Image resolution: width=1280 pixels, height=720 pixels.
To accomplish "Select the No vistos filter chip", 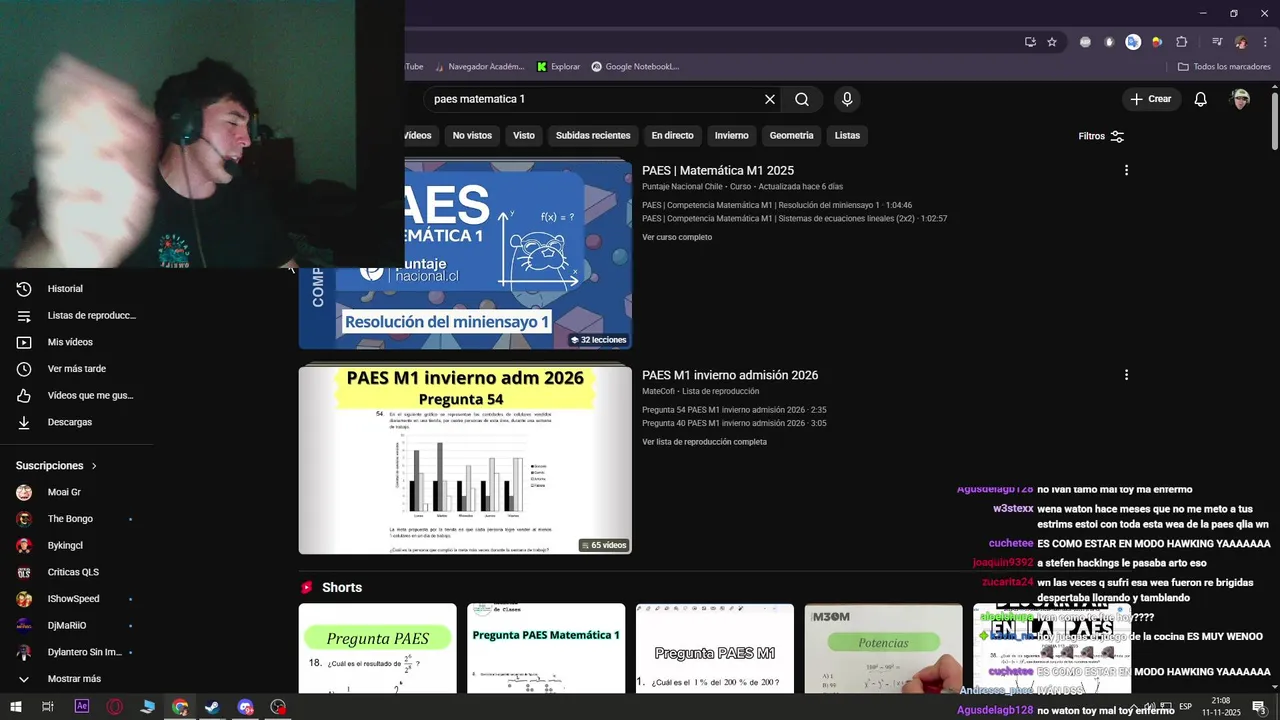I will (x=472, y=135).
